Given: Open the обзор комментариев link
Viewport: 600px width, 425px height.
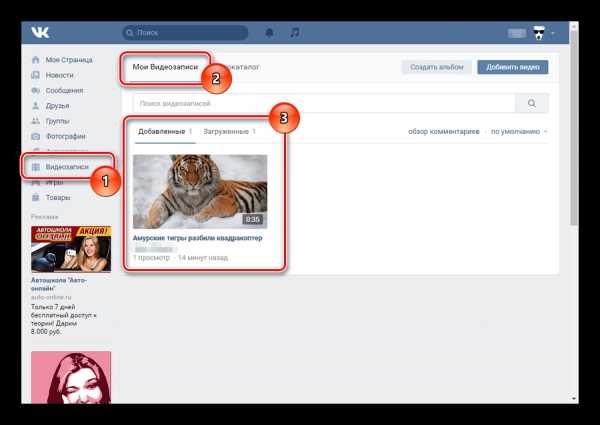Looking at the screenshot, I should pos(443,132).
